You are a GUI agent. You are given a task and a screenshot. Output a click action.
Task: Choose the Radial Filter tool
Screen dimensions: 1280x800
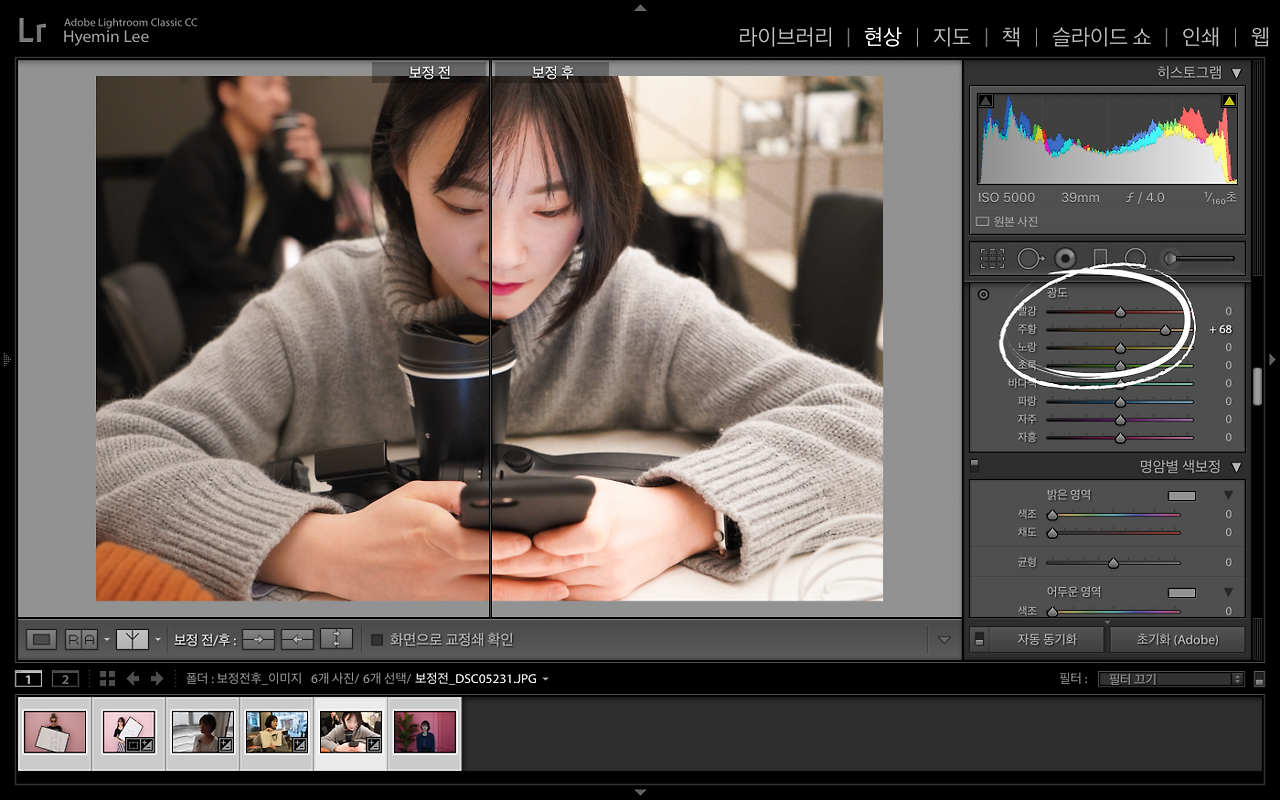[x=1135, y=259]
